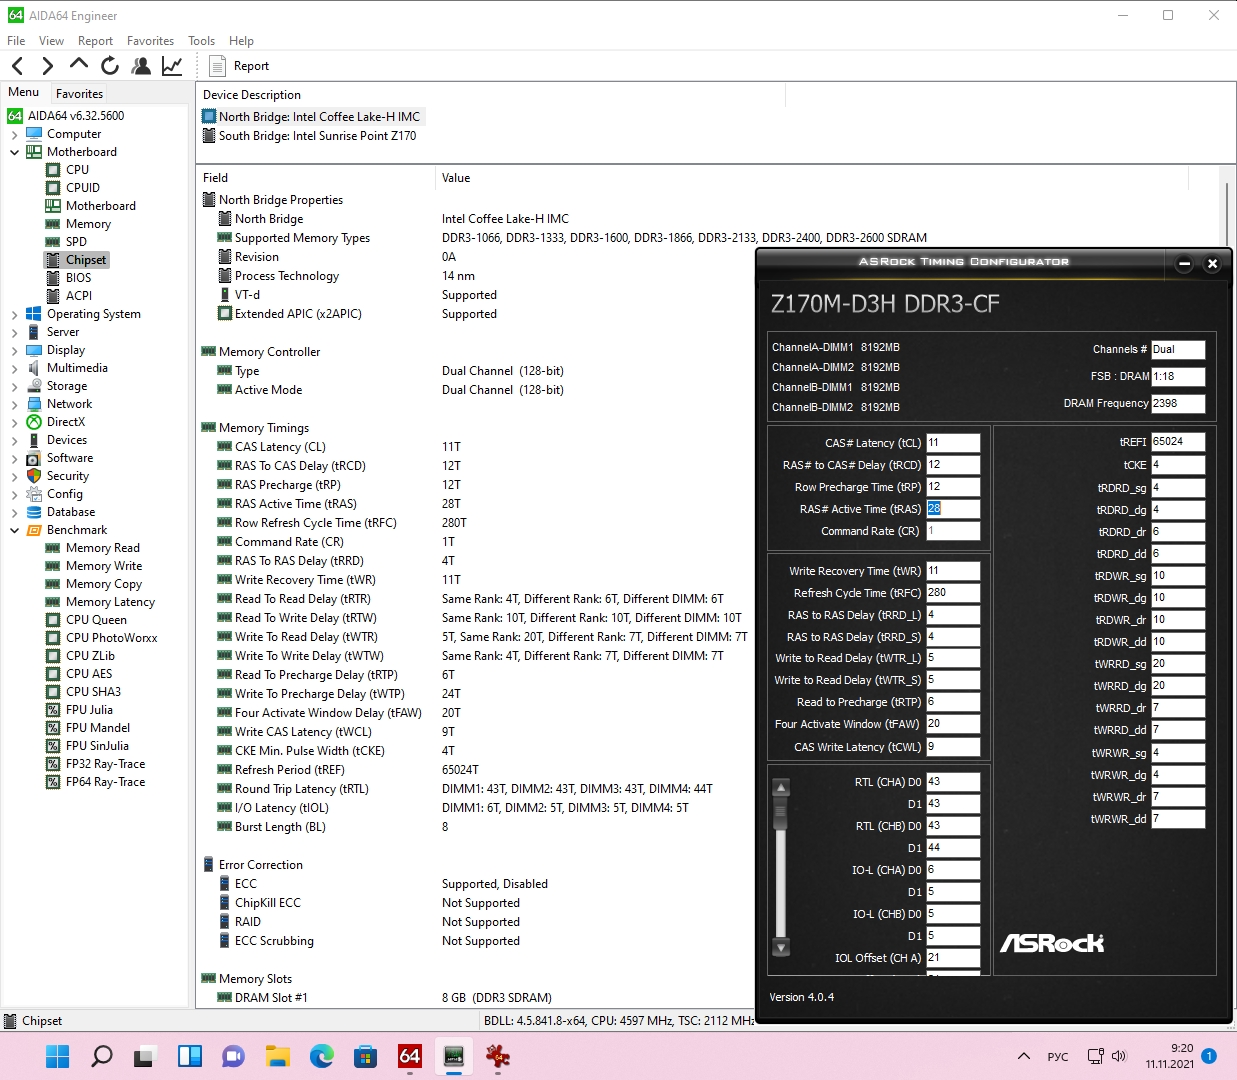Click the Devices icon in tree

[x=34, y=440]
